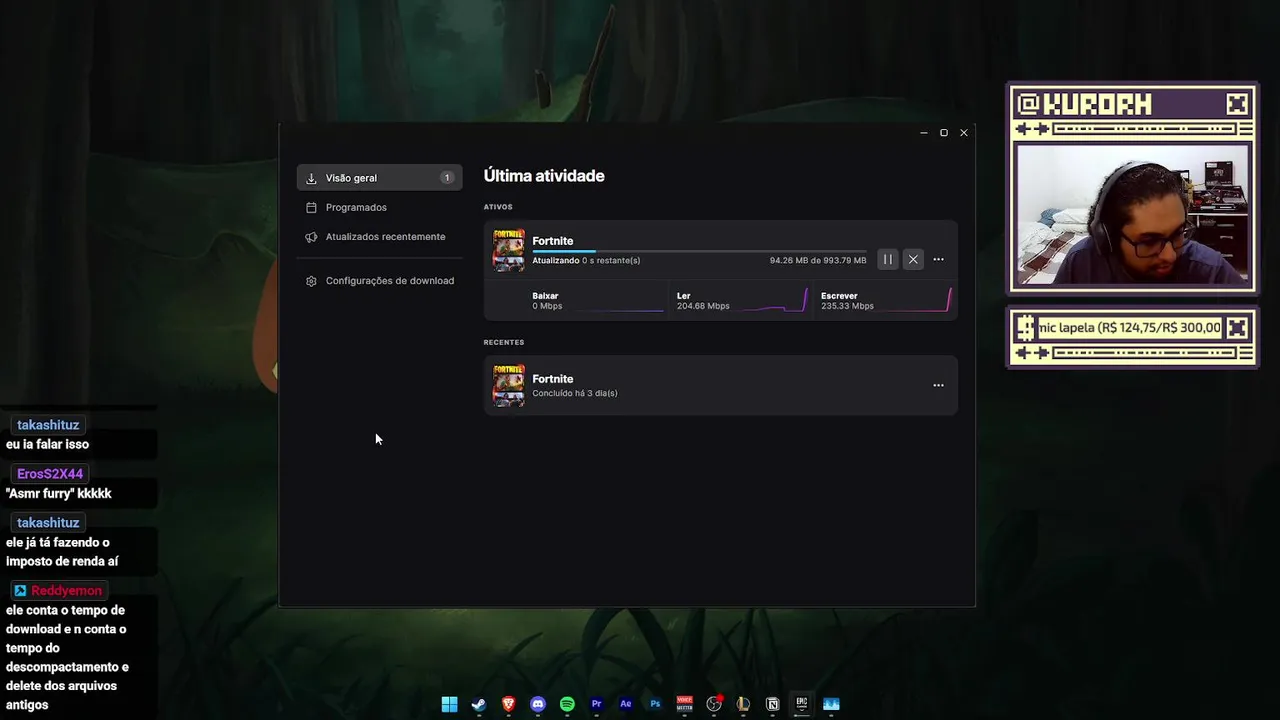Click the '94.26 MB de 993.79 MB' text
Screen dimensions: 1280x720
click(818, 260)
